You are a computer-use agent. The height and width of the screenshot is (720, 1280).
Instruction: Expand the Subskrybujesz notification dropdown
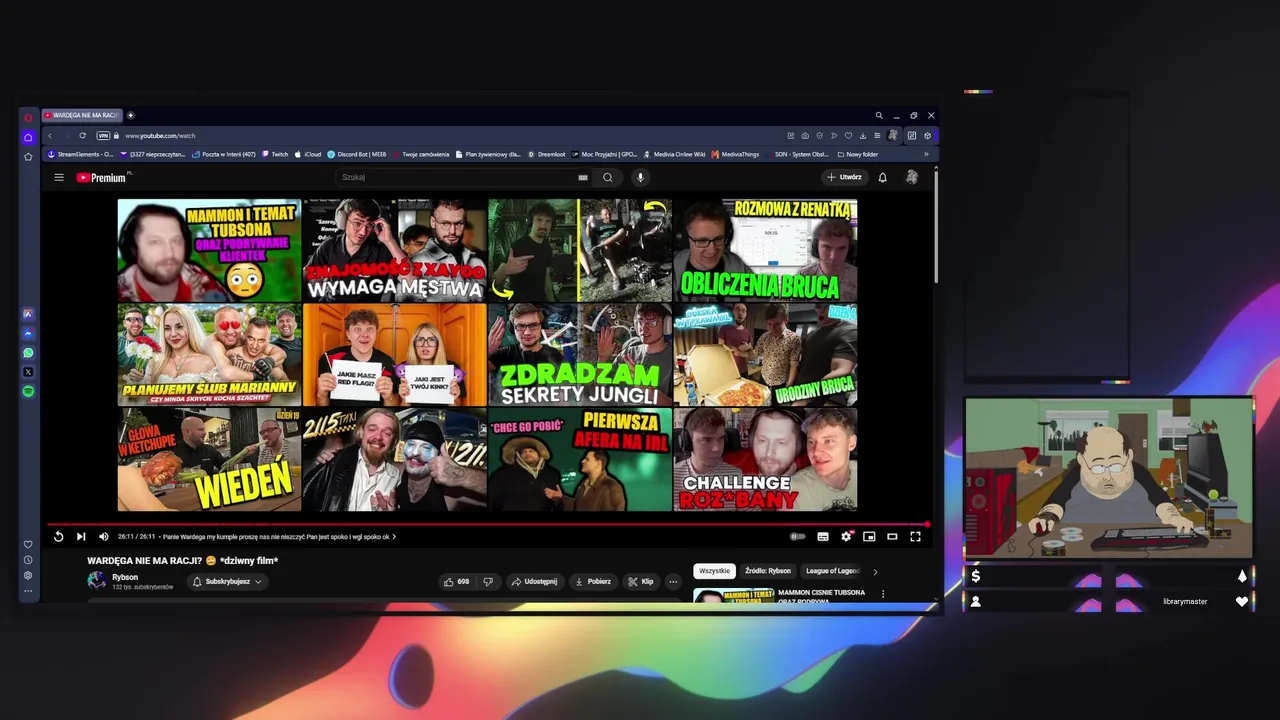pos(227,581)
